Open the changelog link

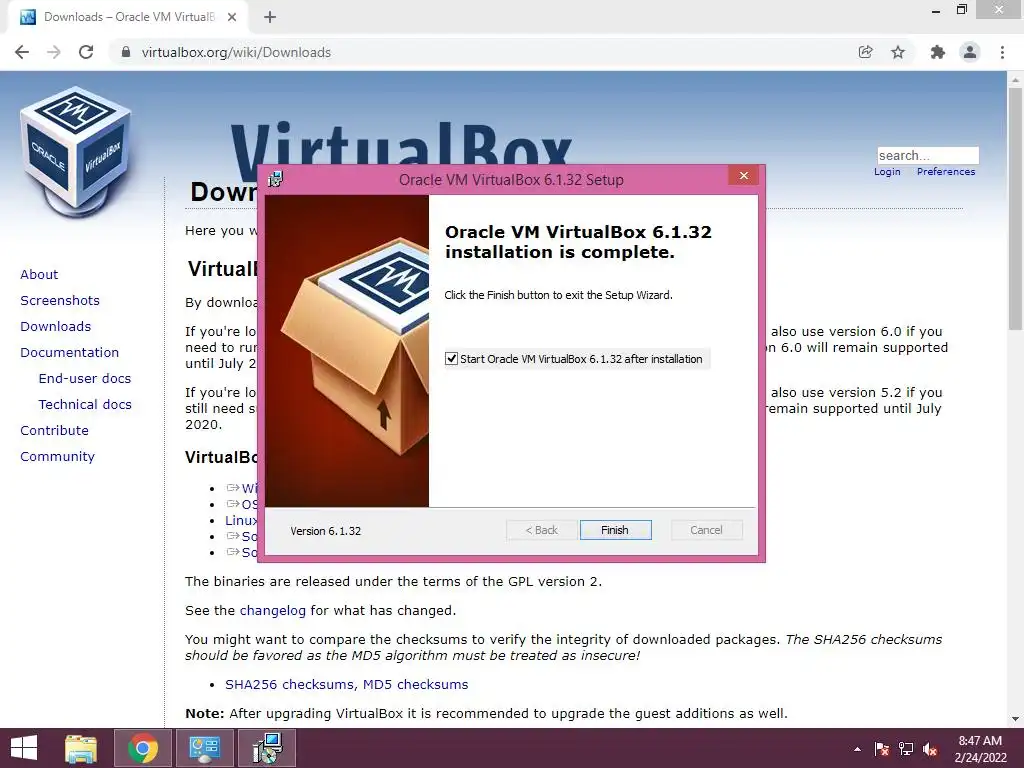tap(272, 611)
